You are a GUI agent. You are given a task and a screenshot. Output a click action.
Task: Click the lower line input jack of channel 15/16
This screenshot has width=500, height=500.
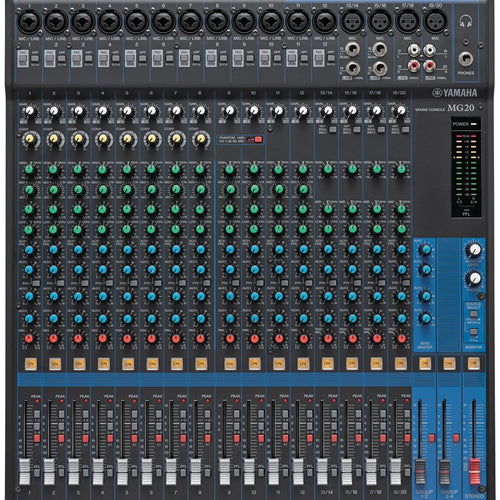(380, 69)
